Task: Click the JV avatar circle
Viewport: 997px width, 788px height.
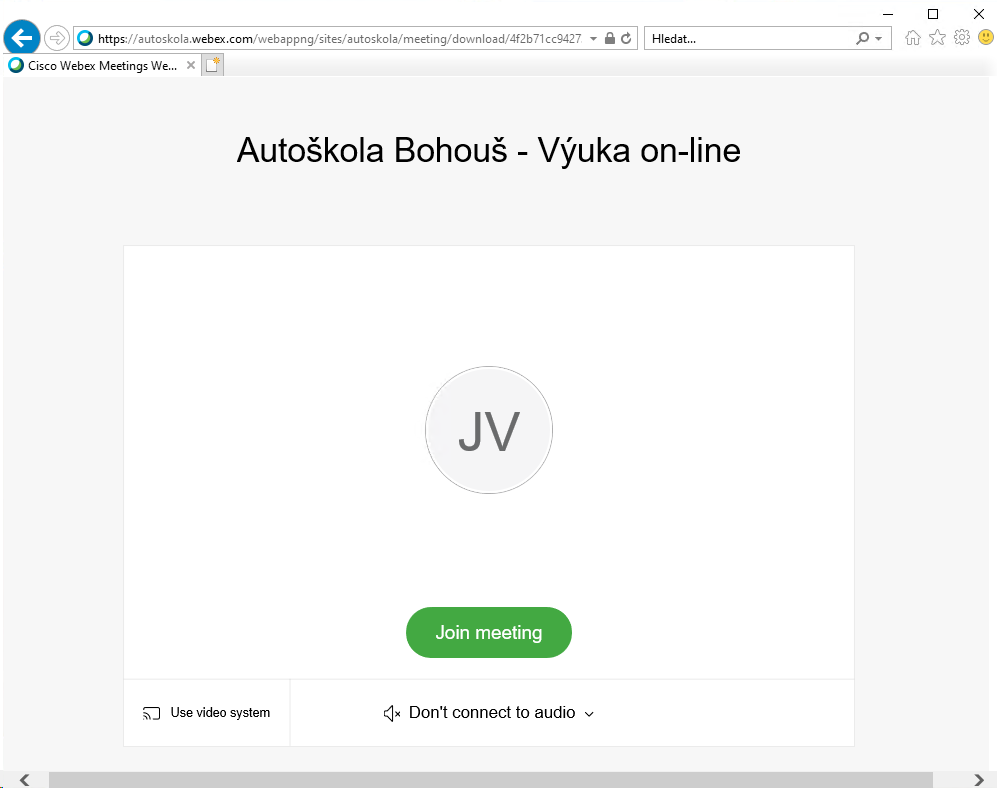Action: coord(489,430)
